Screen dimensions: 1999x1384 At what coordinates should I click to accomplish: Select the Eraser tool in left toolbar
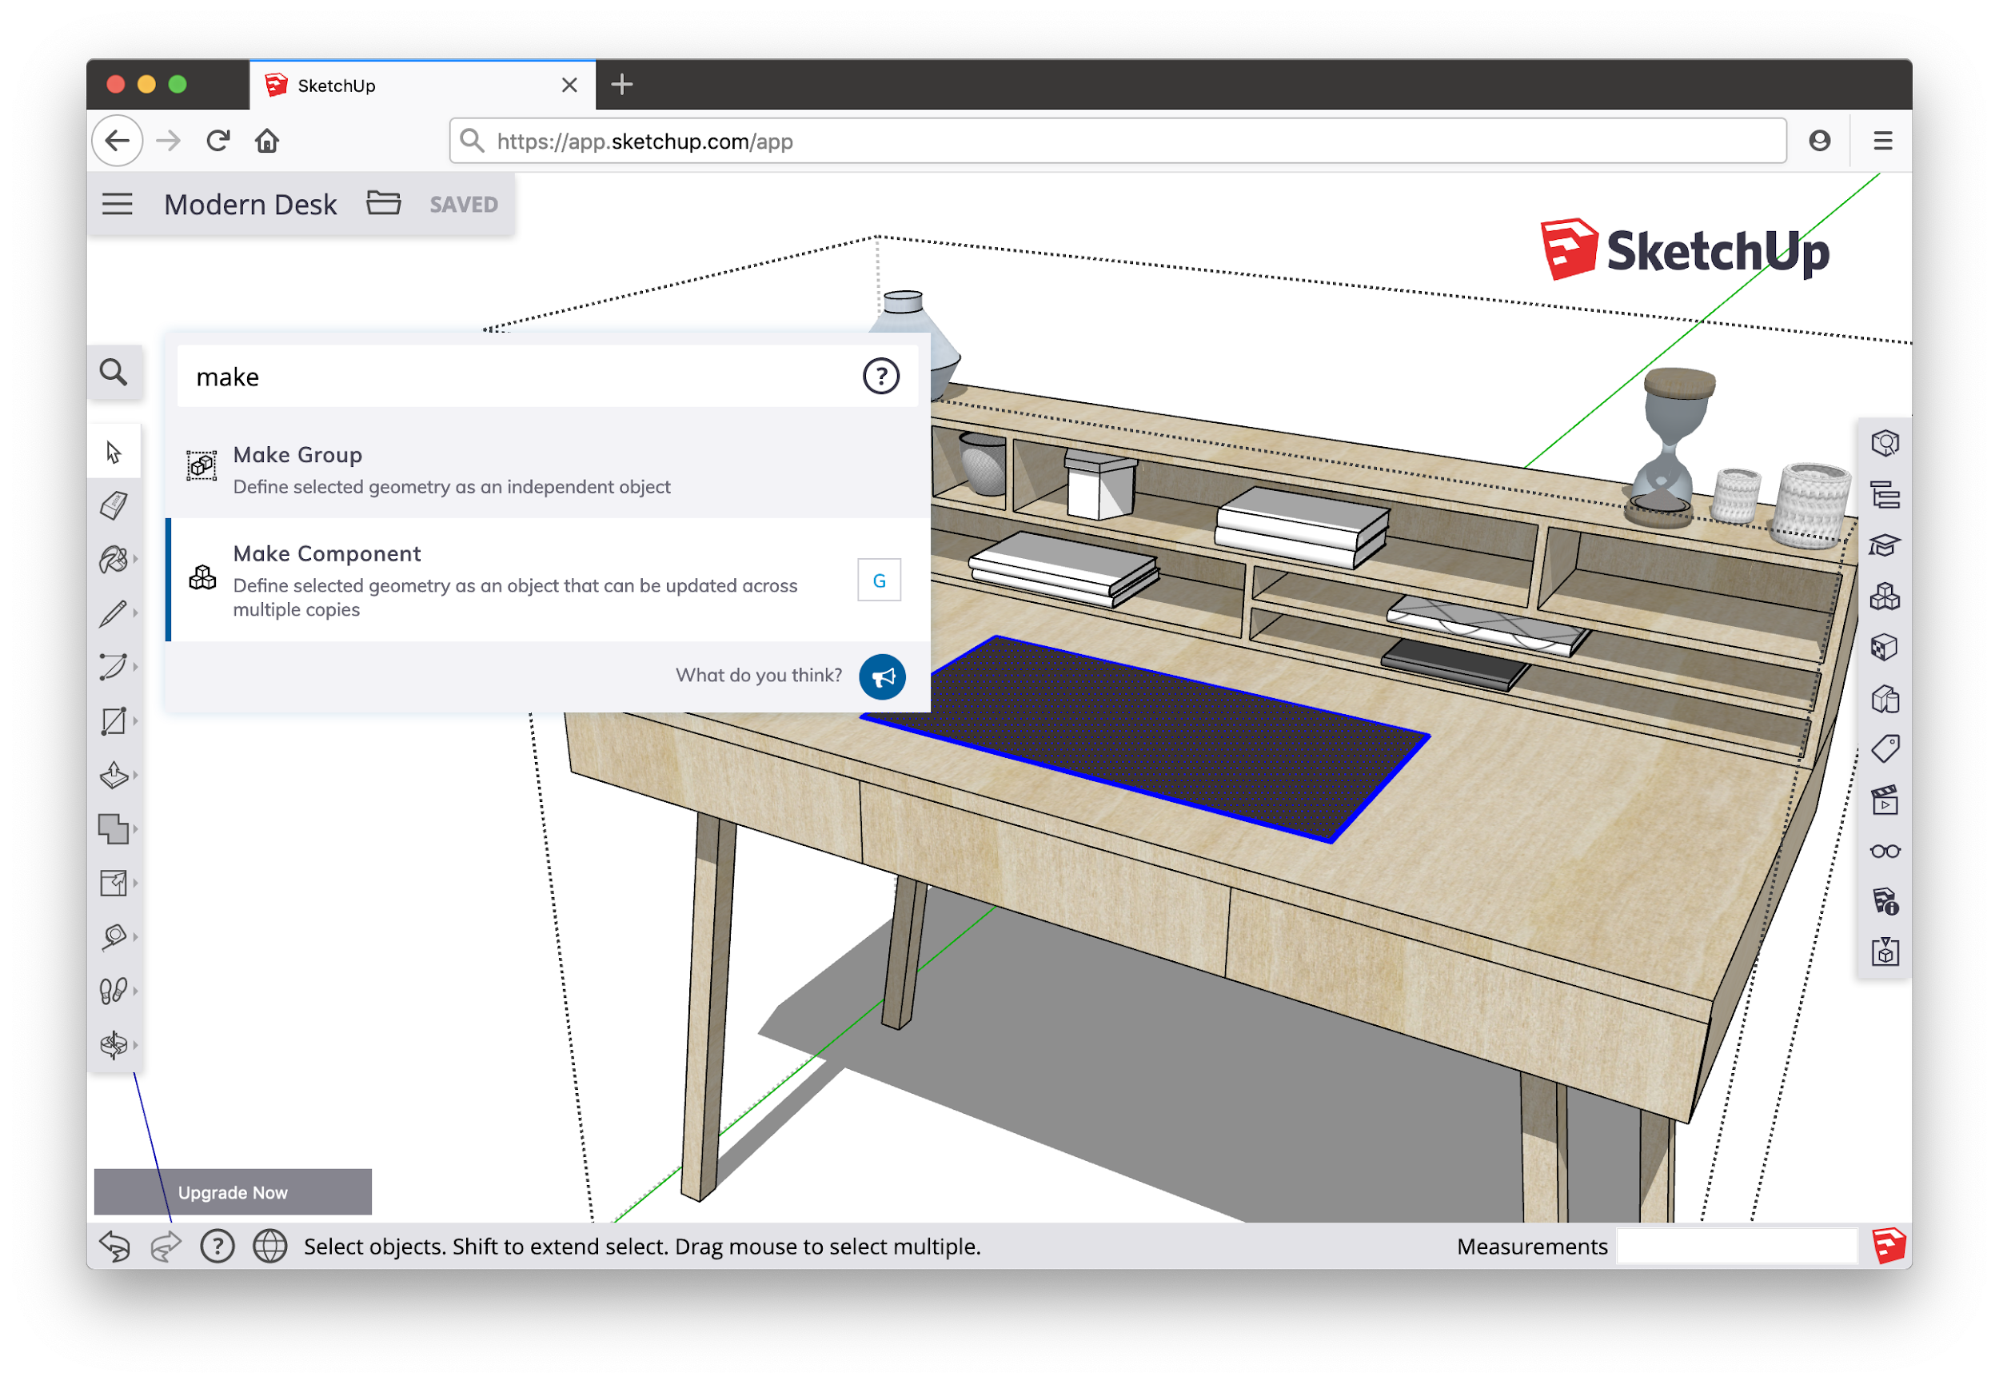tap(113, 505)
